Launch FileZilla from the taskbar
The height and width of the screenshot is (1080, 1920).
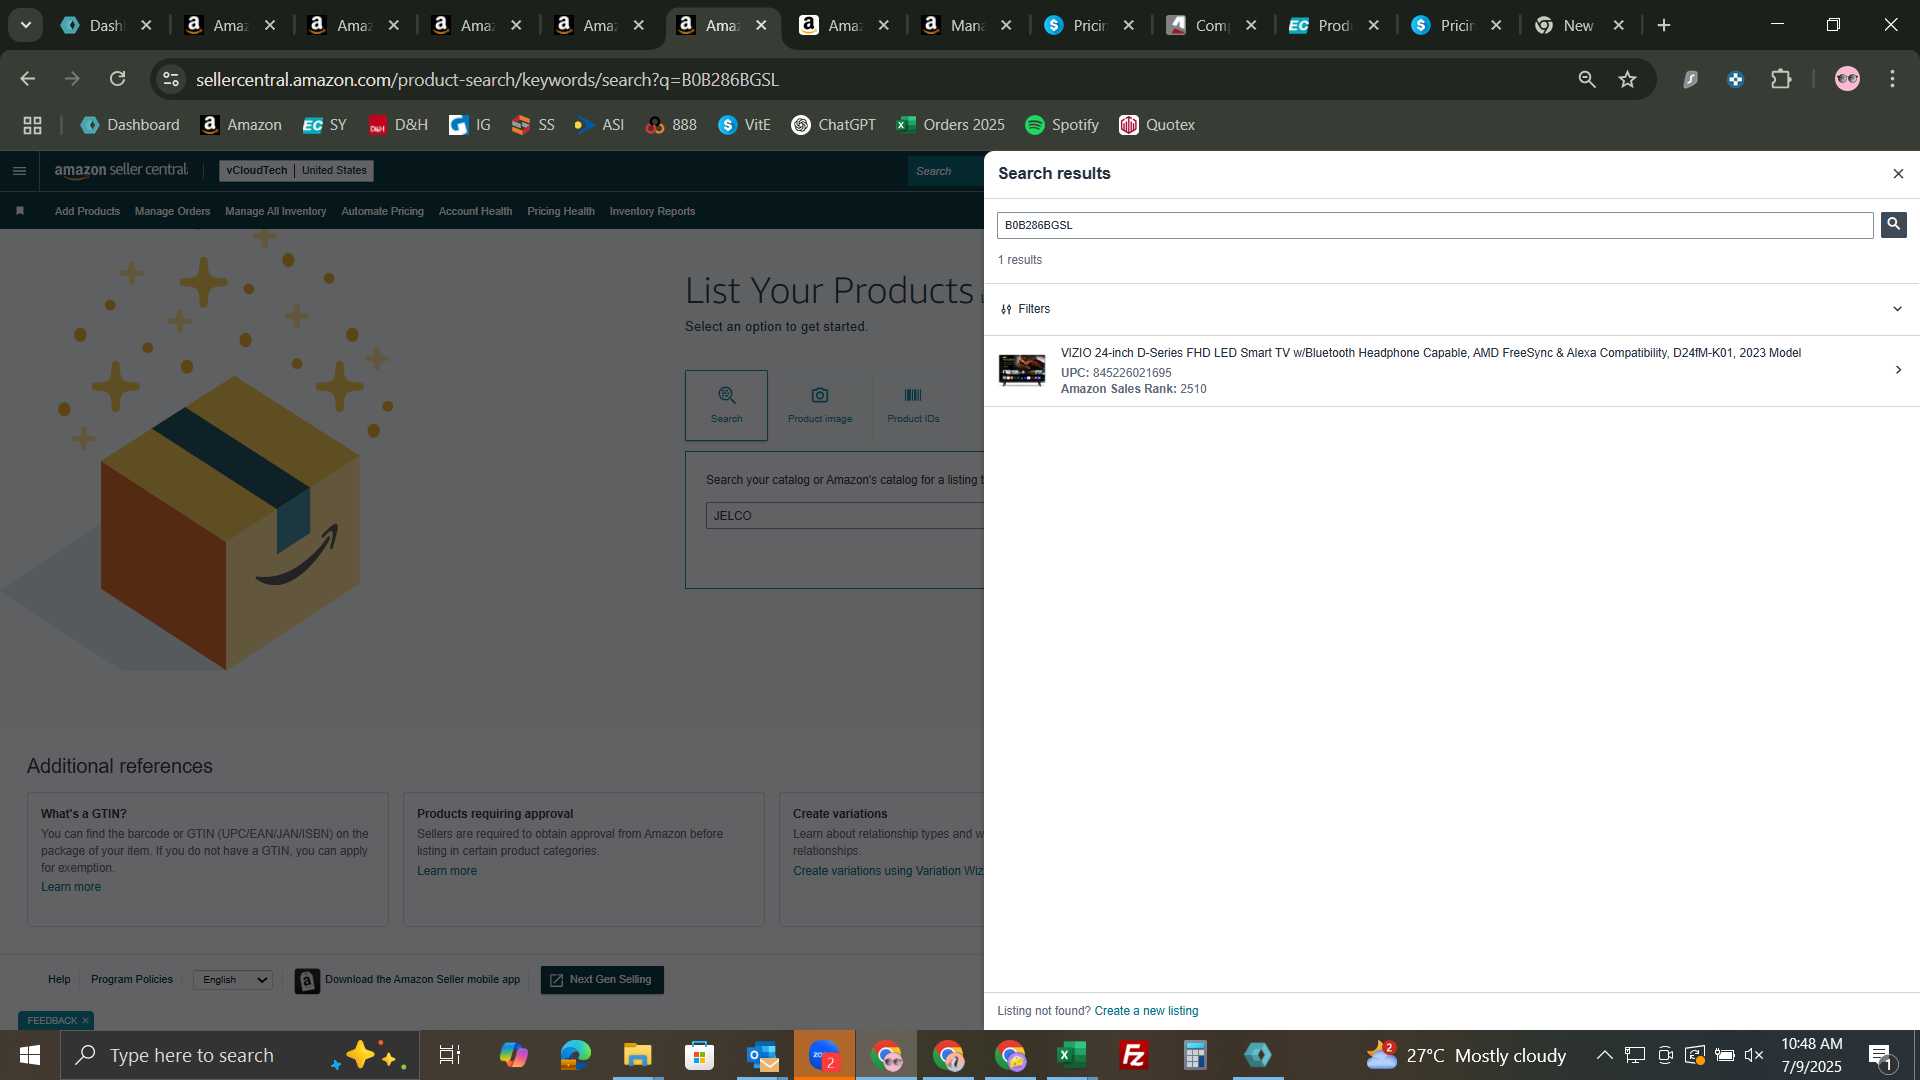[x=1134, y=1055]
